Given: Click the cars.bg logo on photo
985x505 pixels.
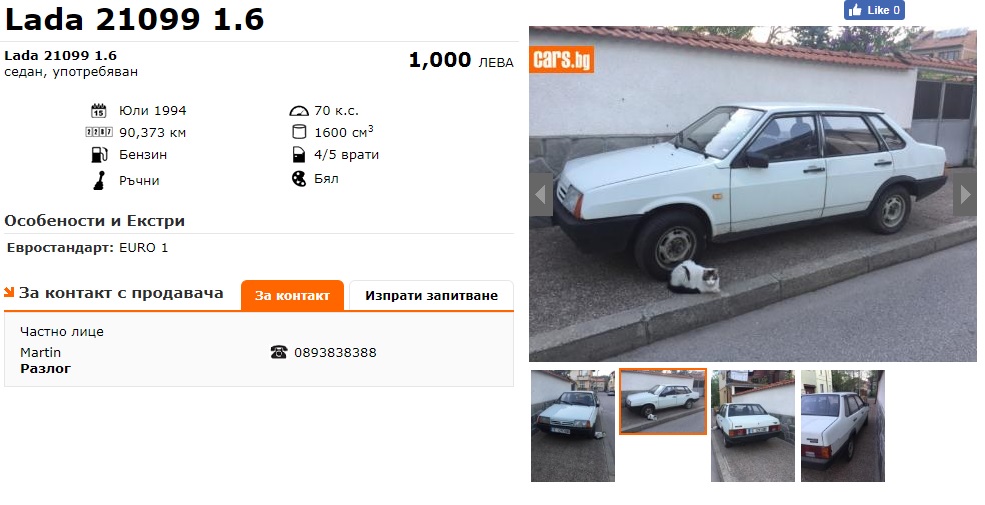Looking at the screenshot, I should tap(562, 60).
